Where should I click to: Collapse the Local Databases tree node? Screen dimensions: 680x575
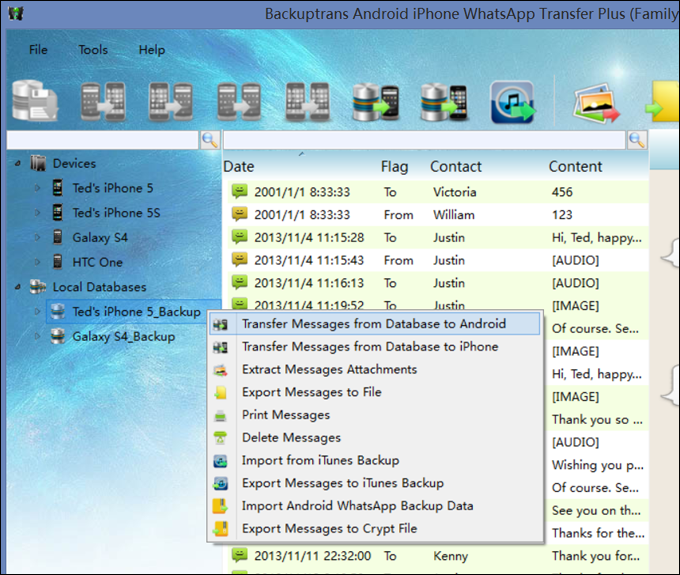18,287
